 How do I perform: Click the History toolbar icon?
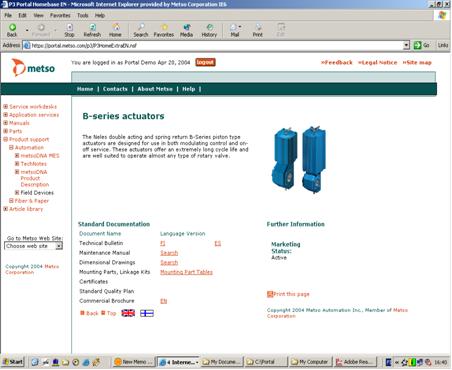tap(209, 27)
